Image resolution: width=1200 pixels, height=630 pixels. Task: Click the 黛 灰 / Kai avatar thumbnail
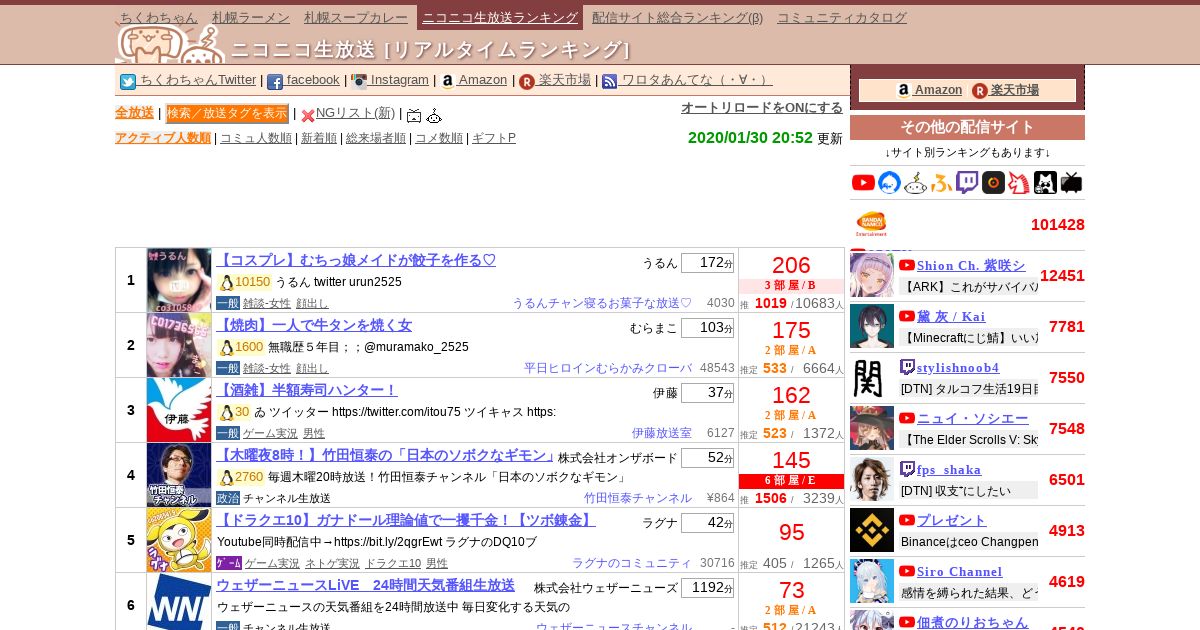point(872,326)
